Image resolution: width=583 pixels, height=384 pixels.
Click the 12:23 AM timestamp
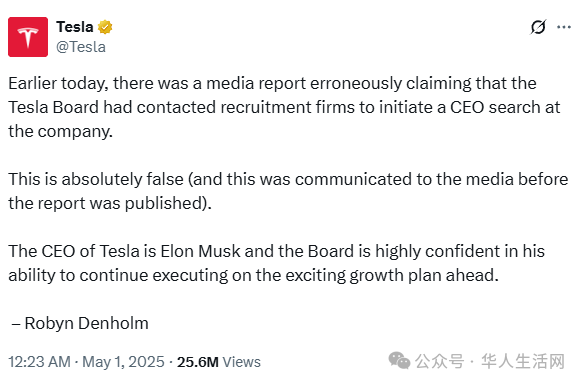coord(39,362)
